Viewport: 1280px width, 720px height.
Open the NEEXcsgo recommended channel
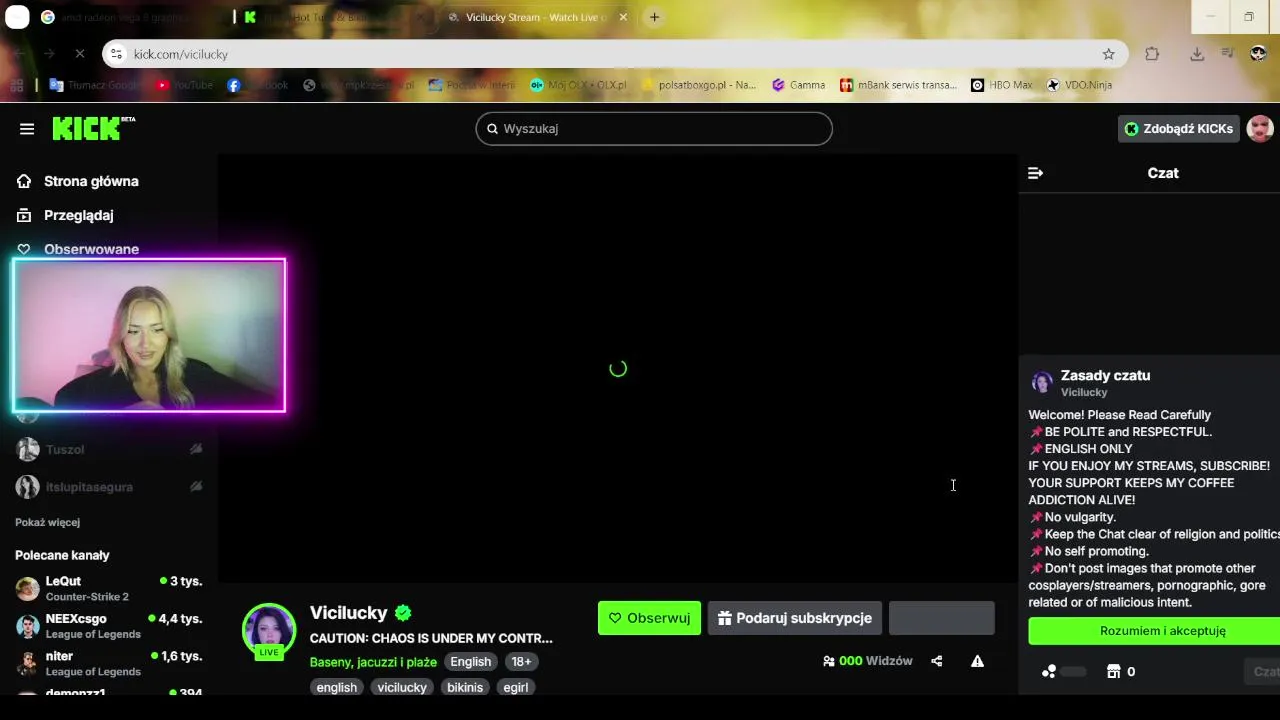[108, 626]
